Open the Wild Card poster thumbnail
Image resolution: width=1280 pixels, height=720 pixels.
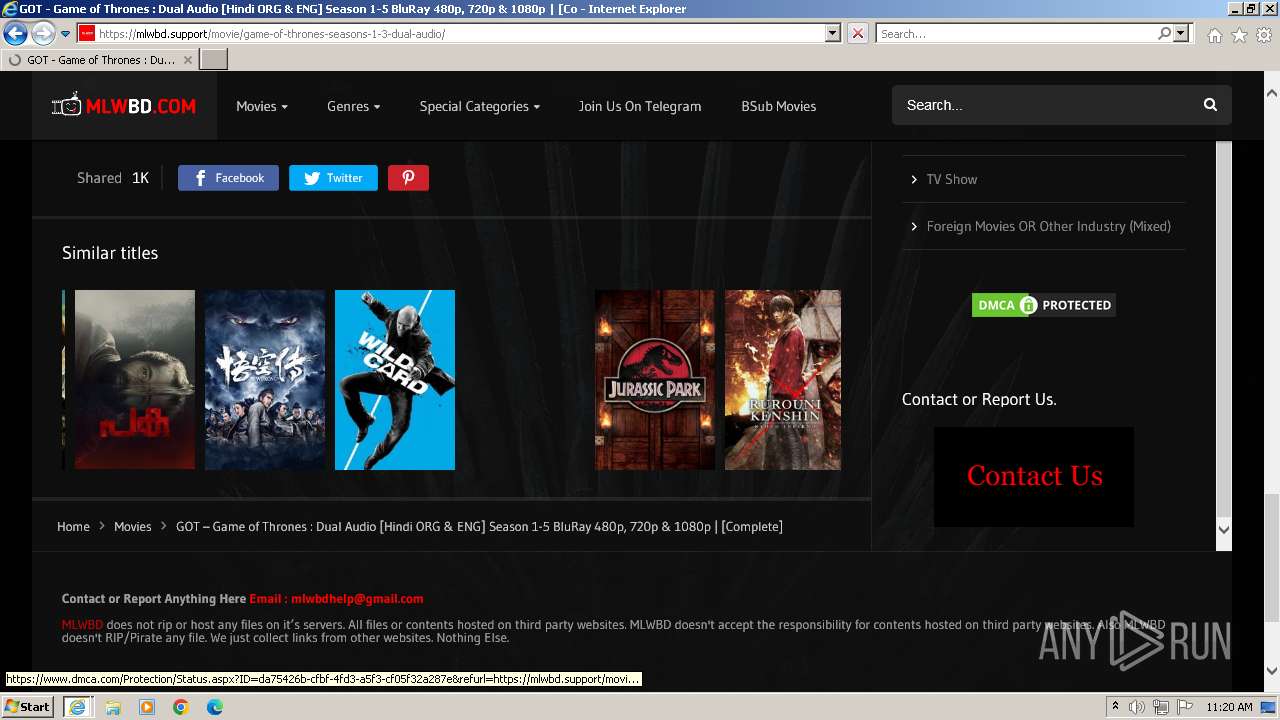395,380
